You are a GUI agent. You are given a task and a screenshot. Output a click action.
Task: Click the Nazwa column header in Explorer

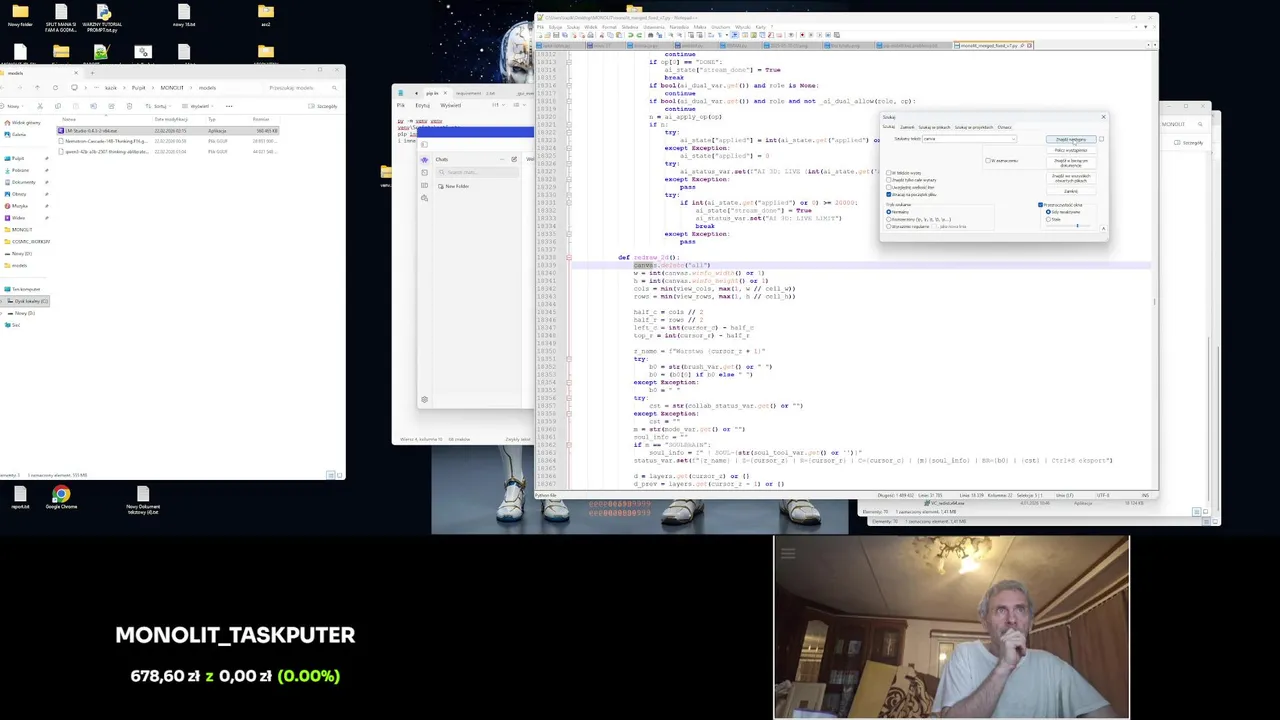click(69, 119)
